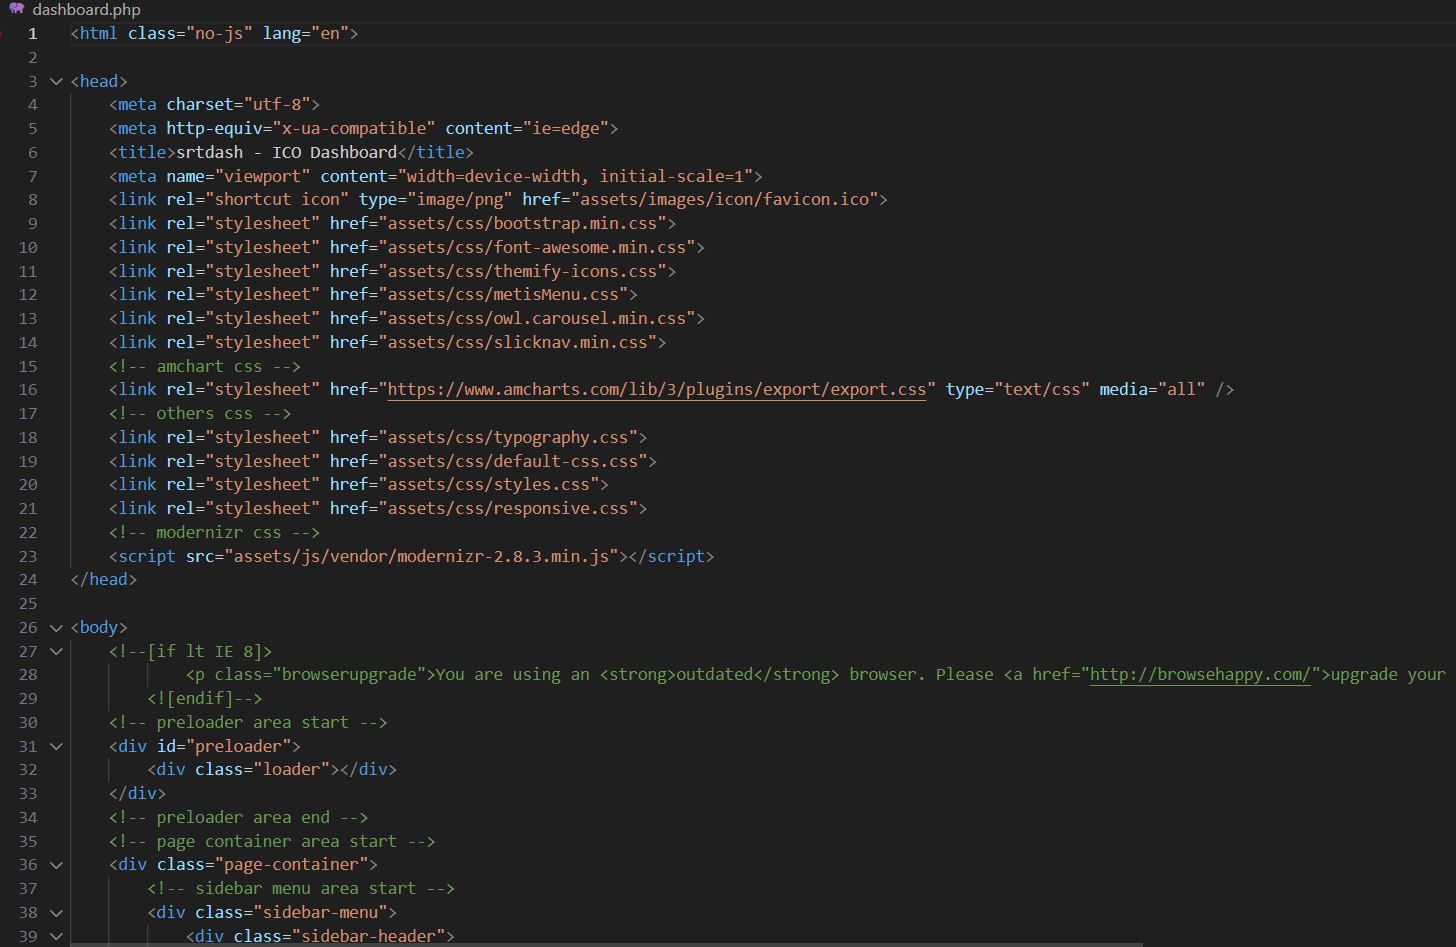Click the "loader" class value on line 32
This screenshot has width=1456, height=947.
291,769
